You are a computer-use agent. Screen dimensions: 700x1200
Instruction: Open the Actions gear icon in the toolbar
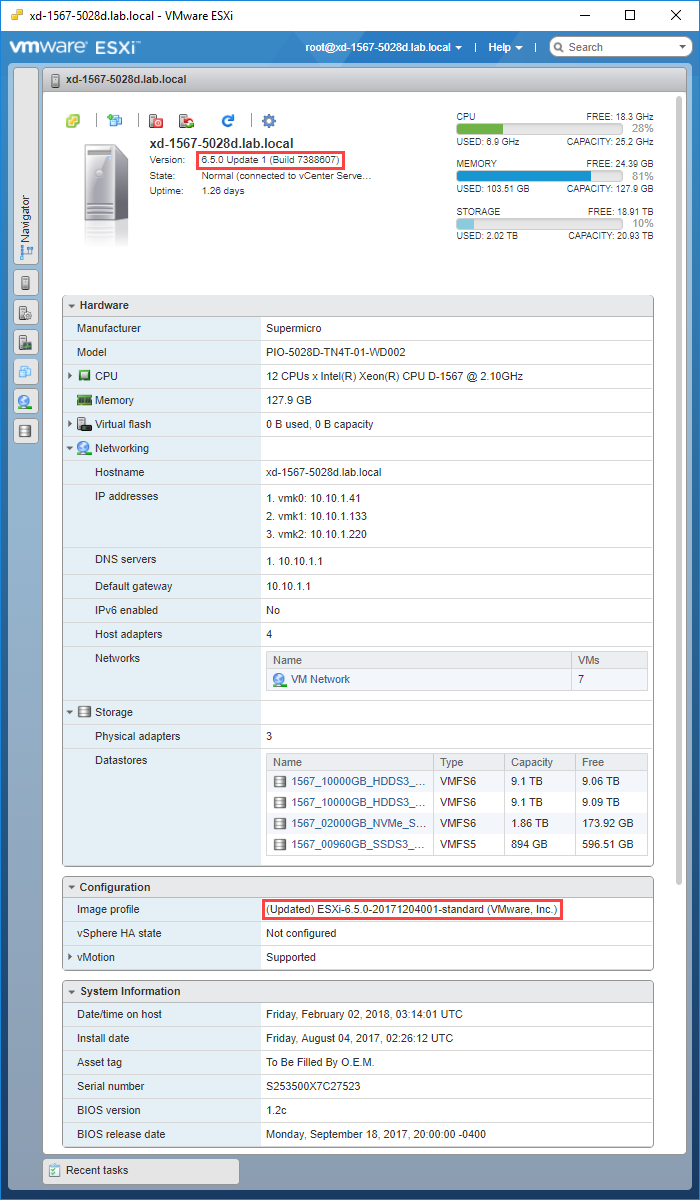(x=268, y=121)
